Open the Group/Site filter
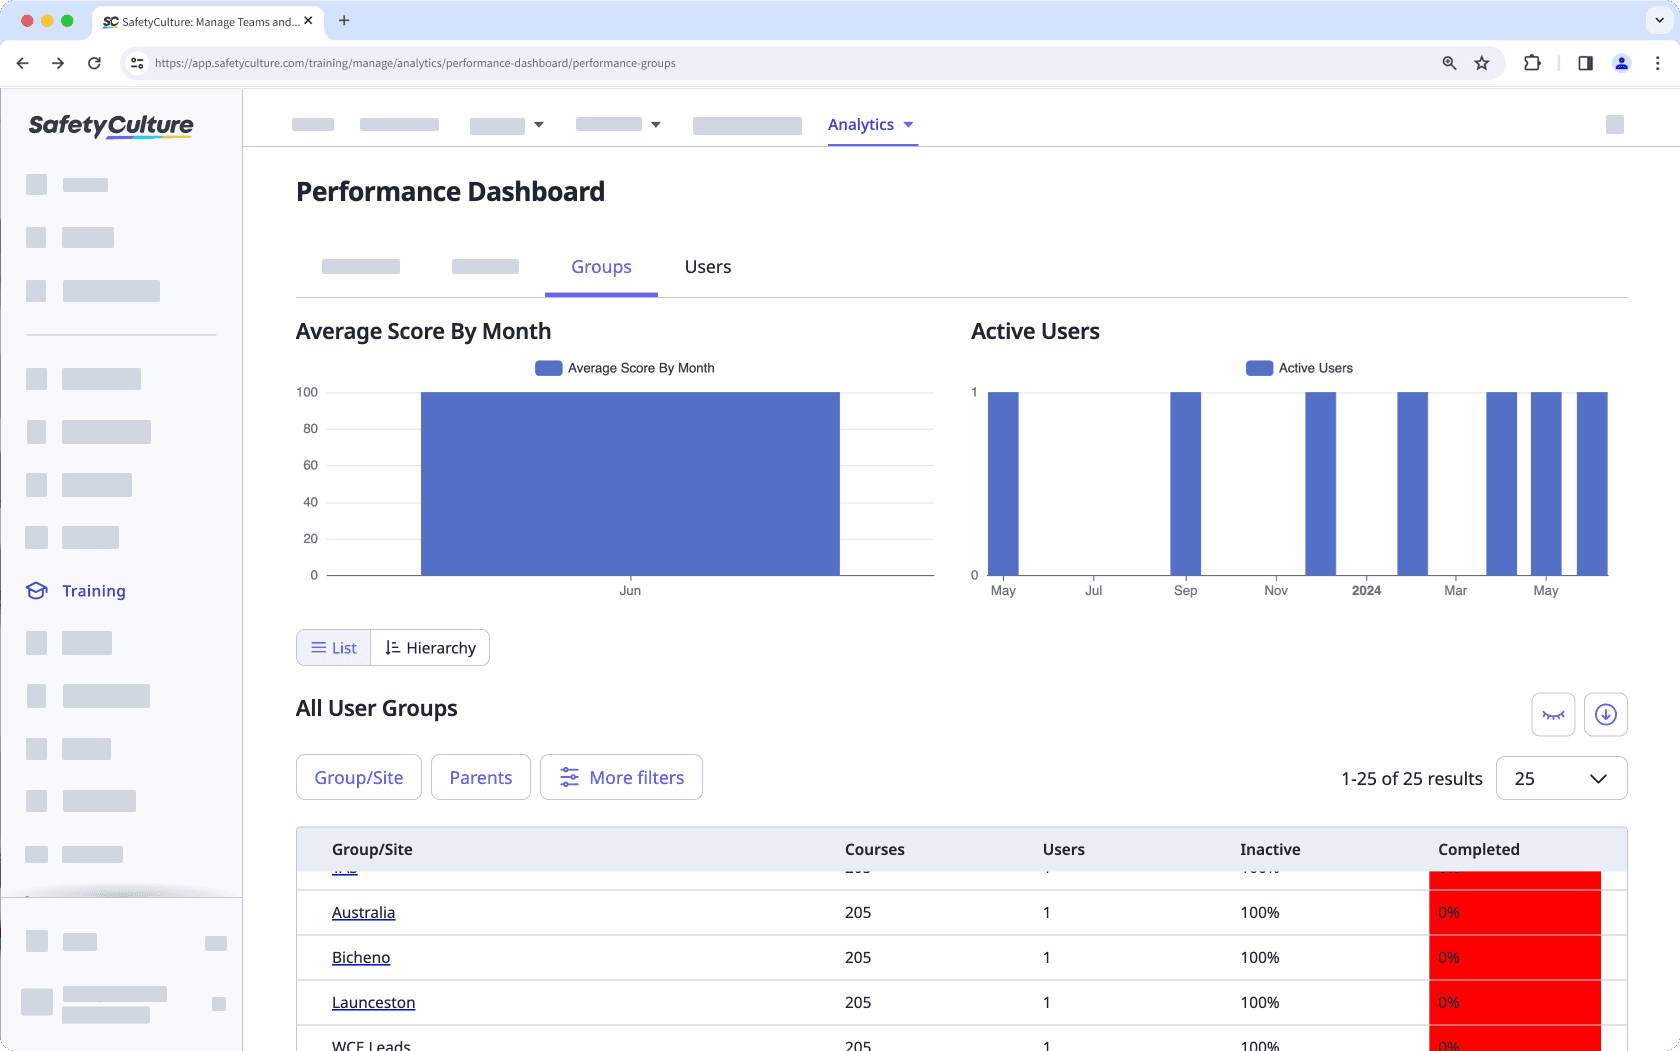The image size is (1680, 1051). (359, 778)
